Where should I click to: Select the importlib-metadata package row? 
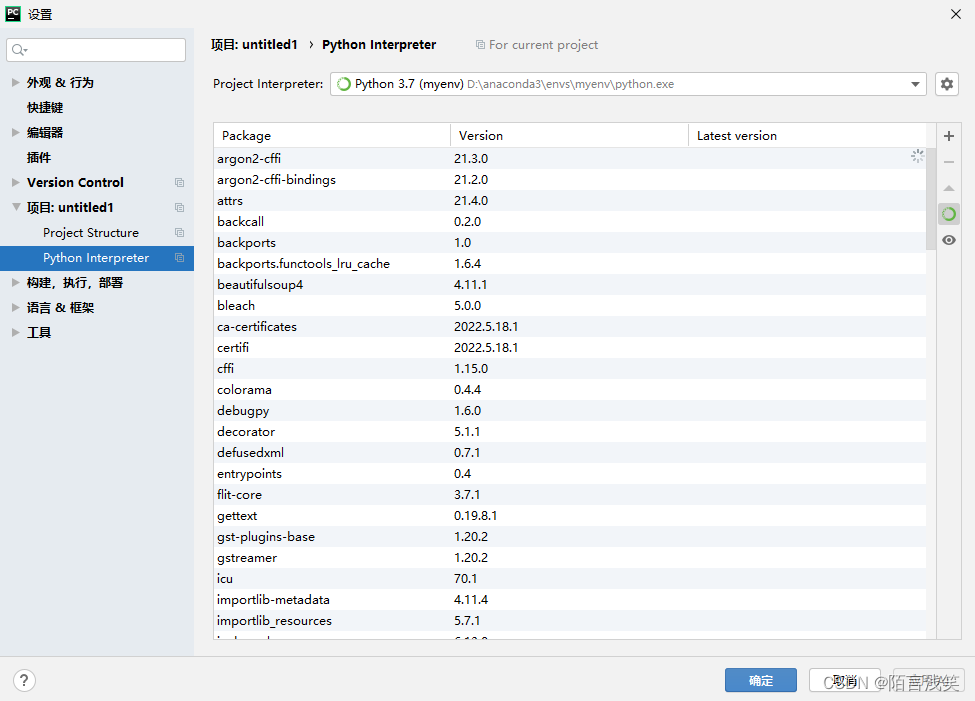(x=570, y=600)
